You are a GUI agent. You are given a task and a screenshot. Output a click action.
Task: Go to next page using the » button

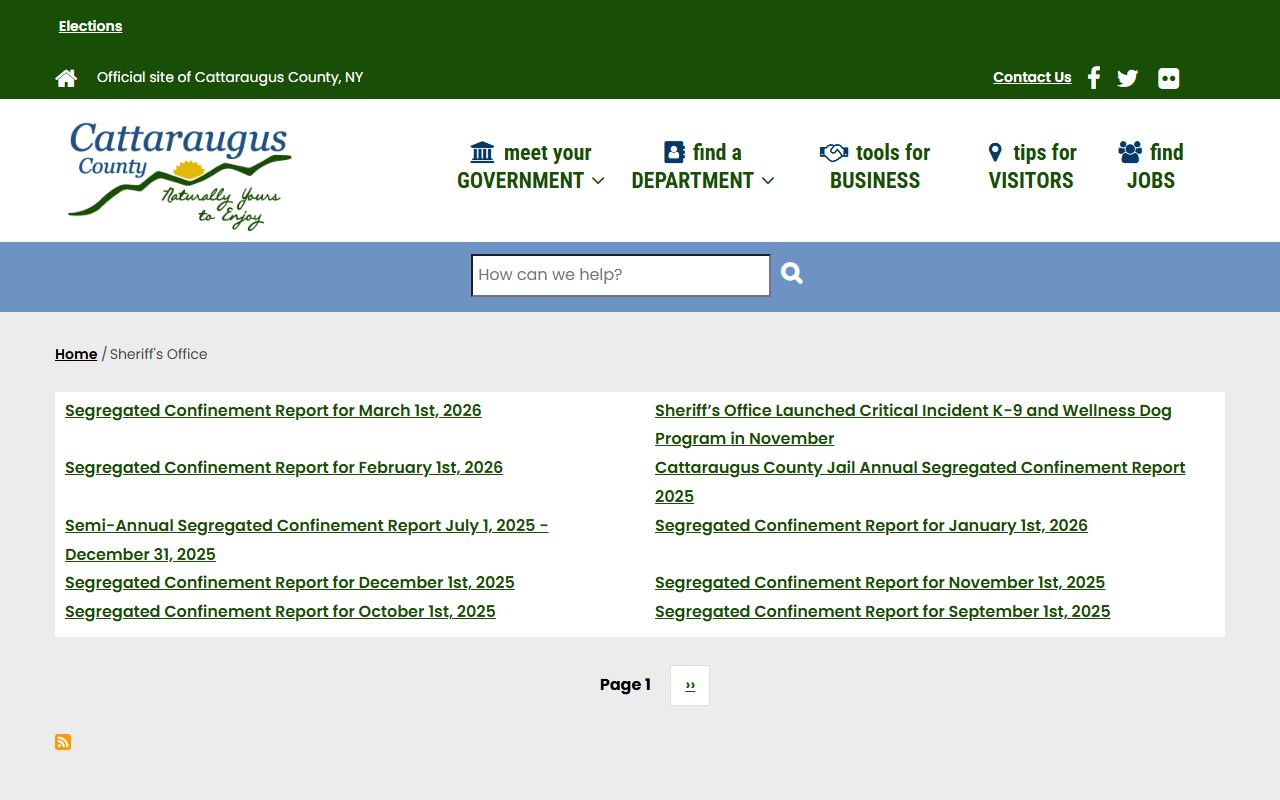coord(690,685)
